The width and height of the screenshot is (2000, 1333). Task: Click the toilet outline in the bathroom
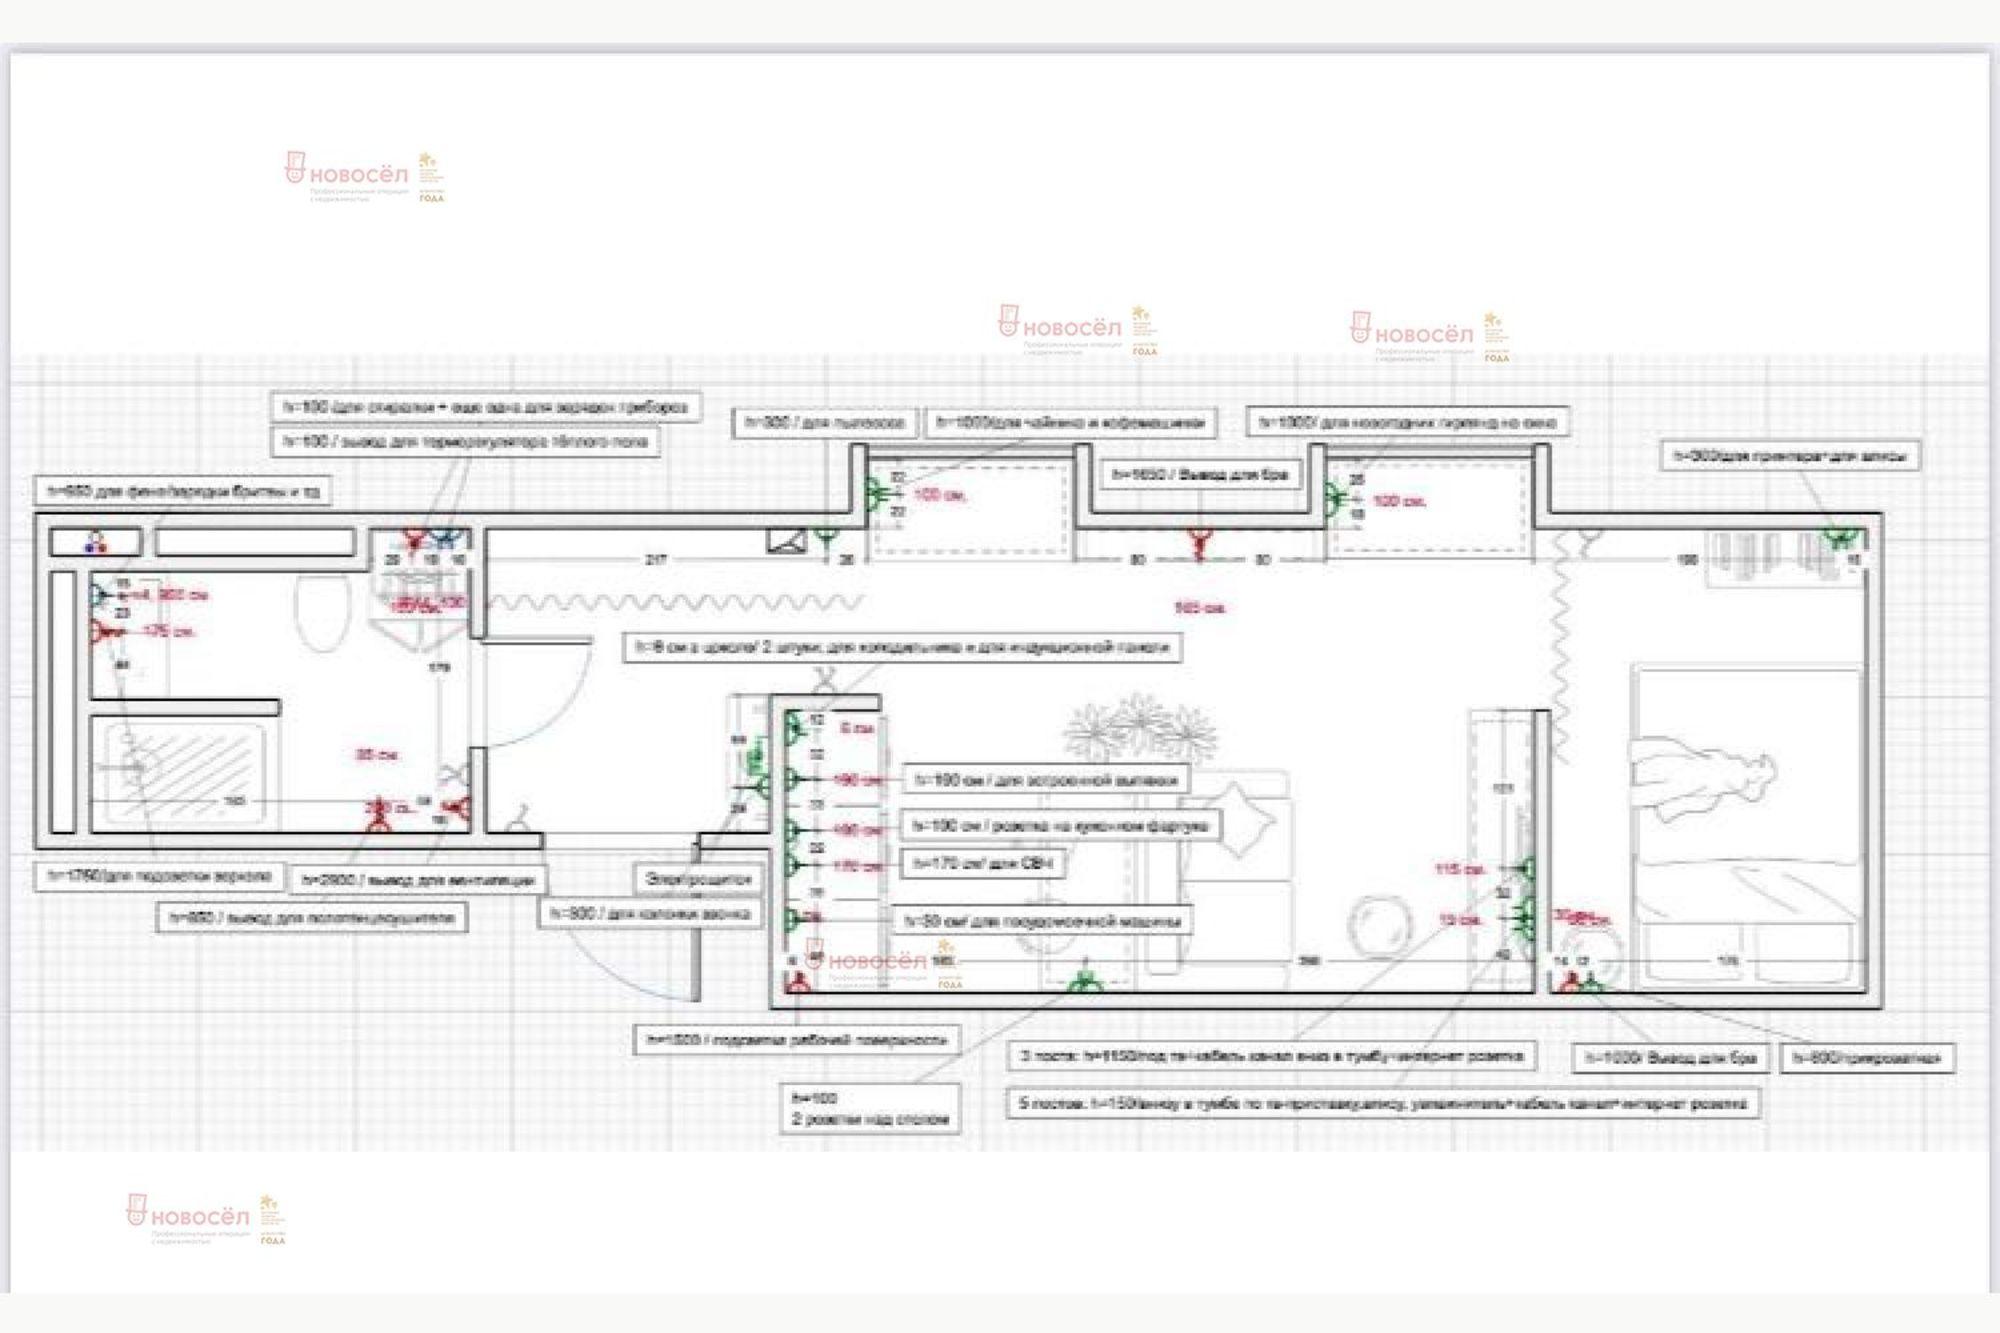pyautogui.click(x=323, y=613)
